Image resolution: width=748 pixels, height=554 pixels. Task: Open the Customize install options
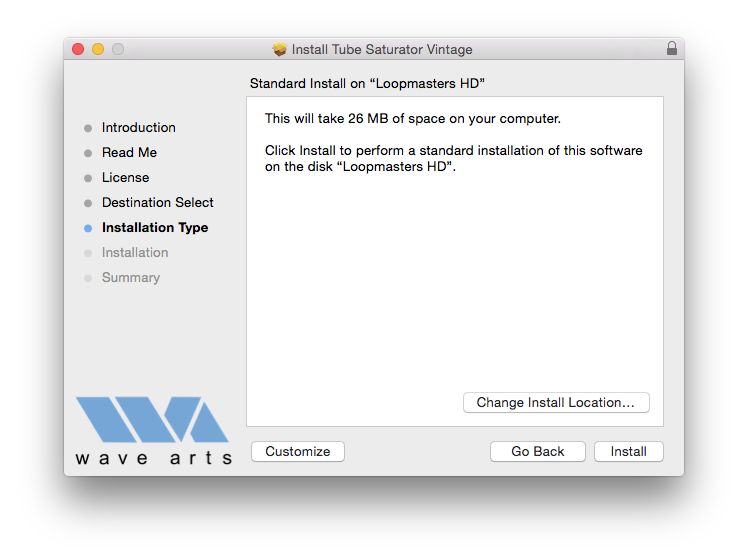point(298,451)
